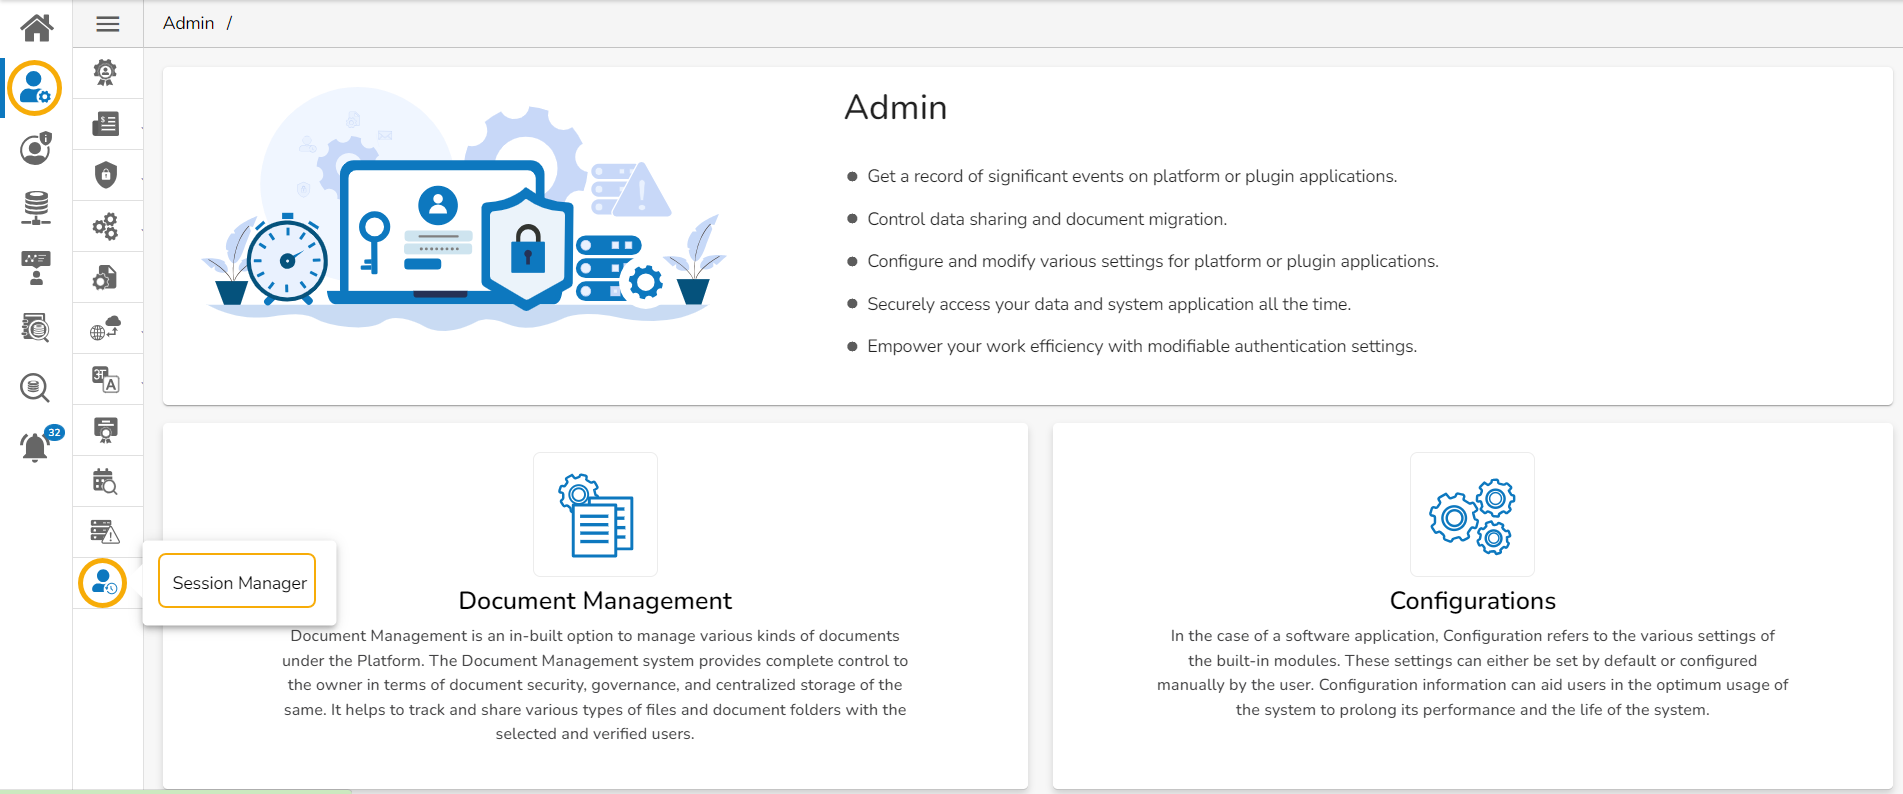Open the presenter dashboard icon
The image size is (1903, 794).
coord(36,268)
